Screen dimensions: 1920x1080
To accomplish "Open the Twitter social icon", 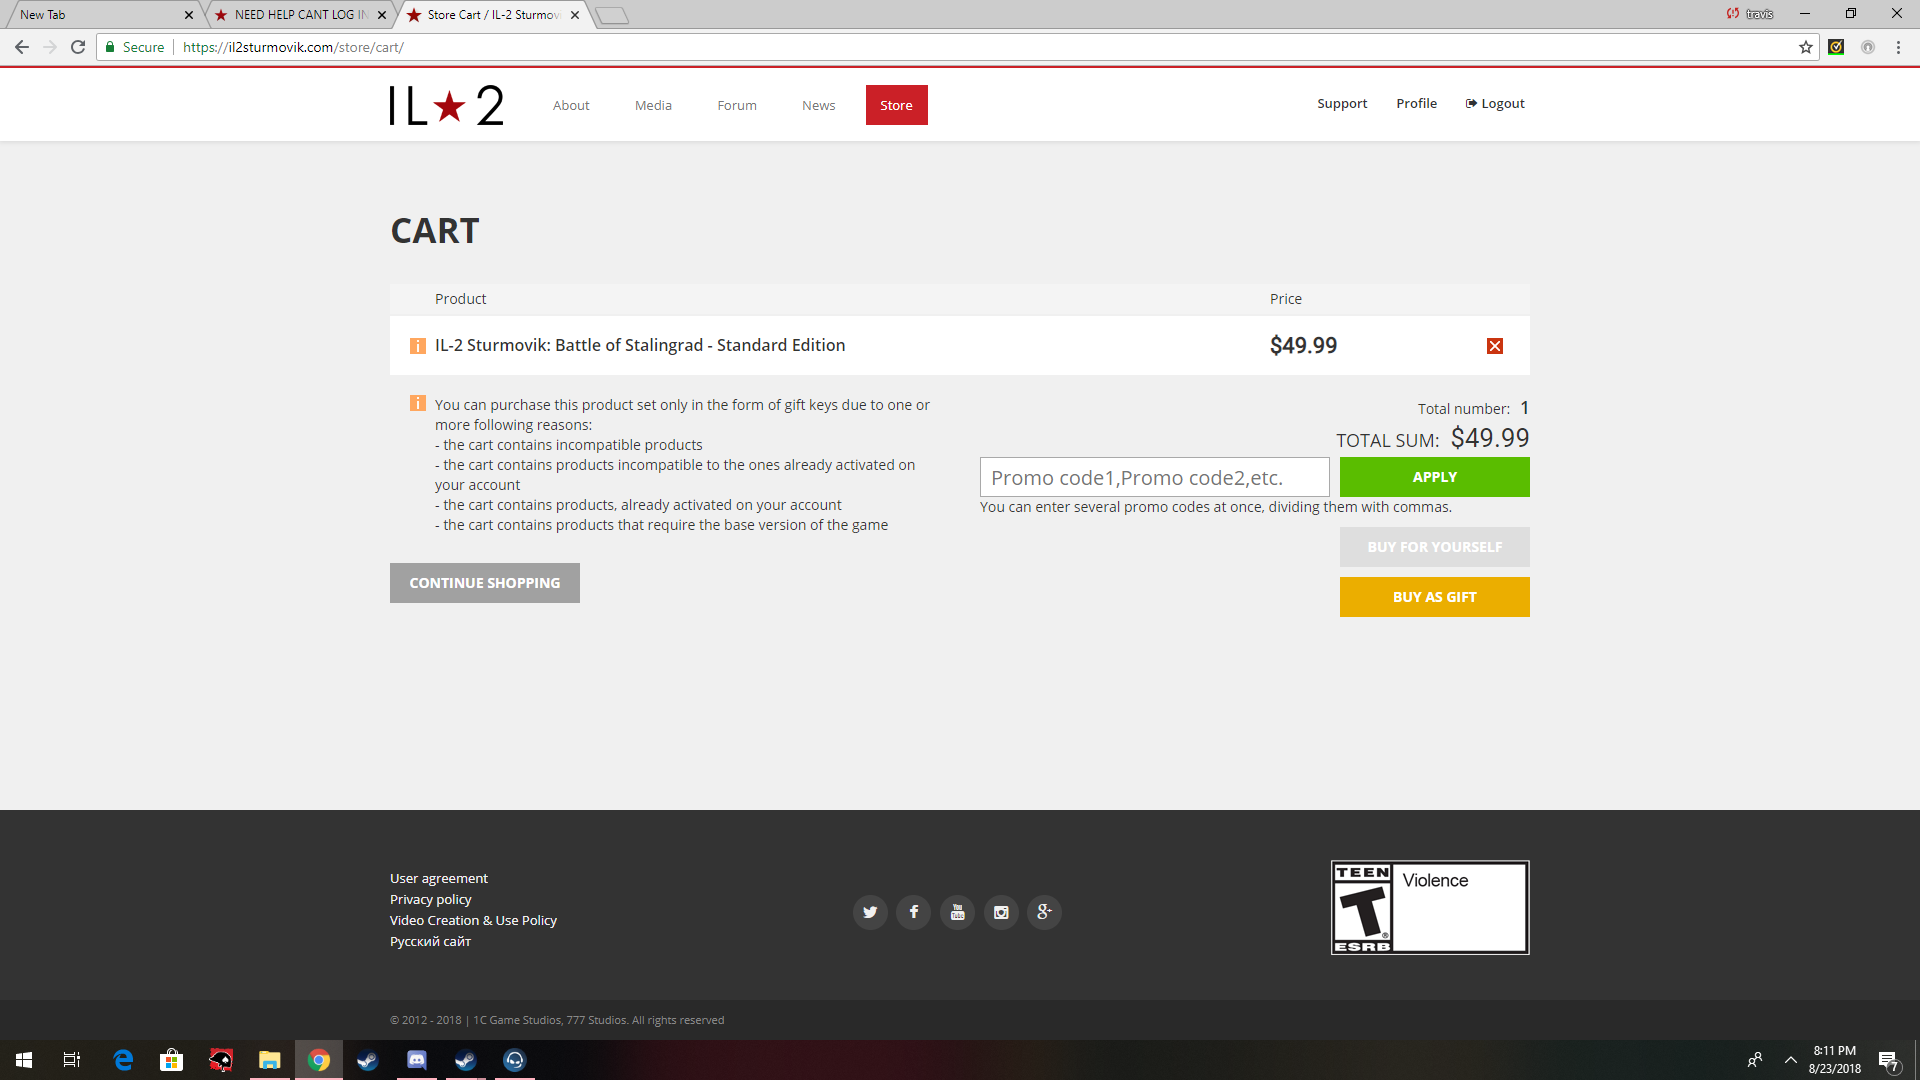I will (870, 912).
